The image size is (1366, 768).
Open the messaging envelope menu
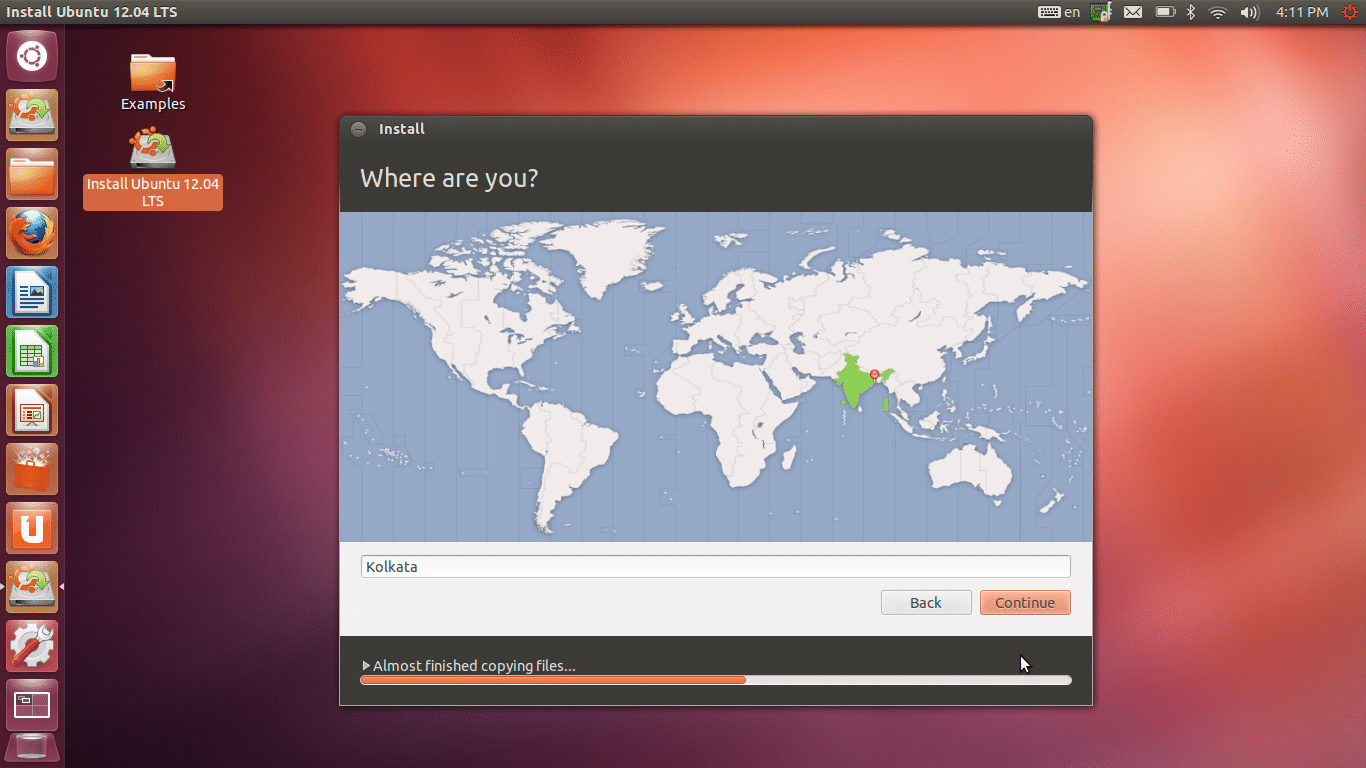[x=1132, y=12]
